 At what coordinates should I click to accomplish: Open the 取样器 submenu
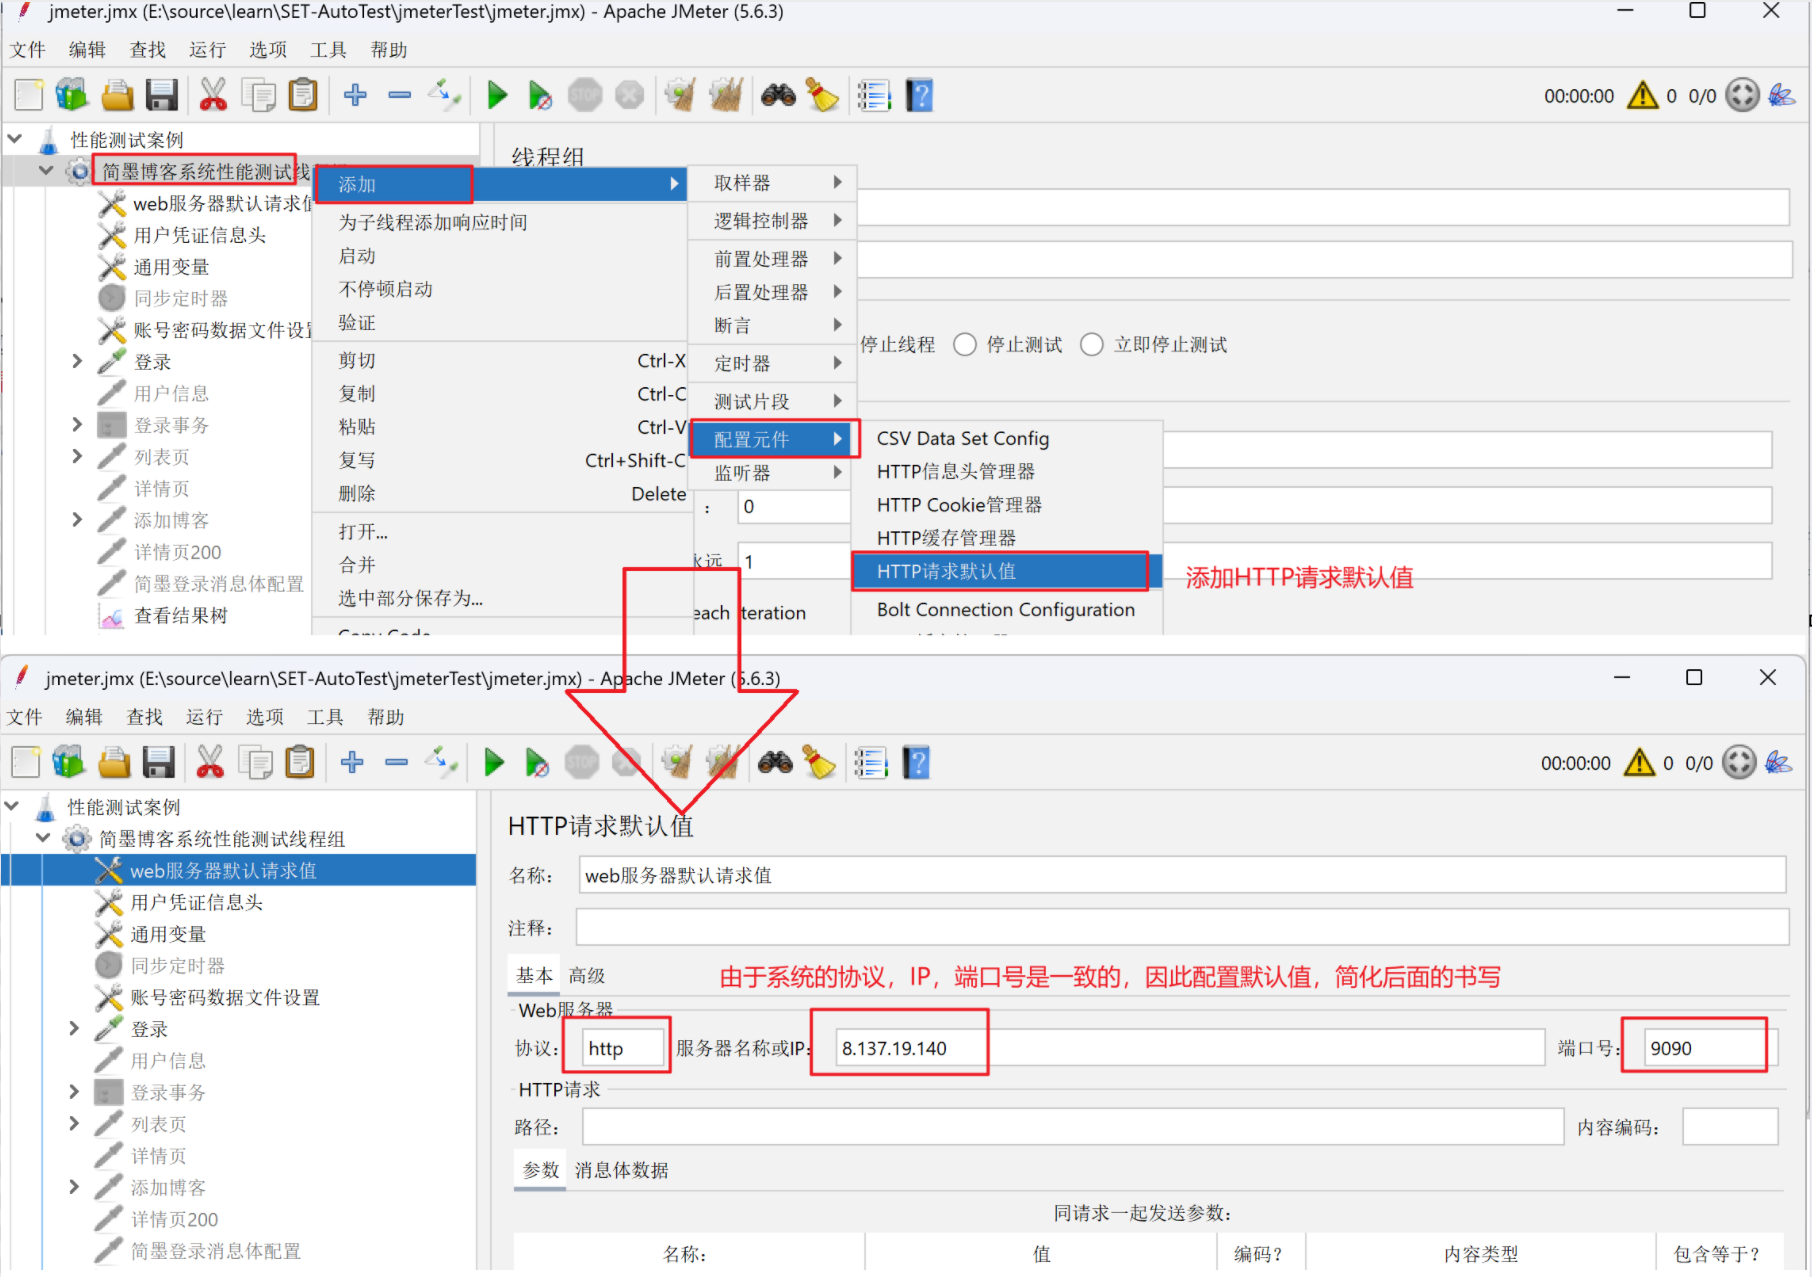(x=773, y=183)
